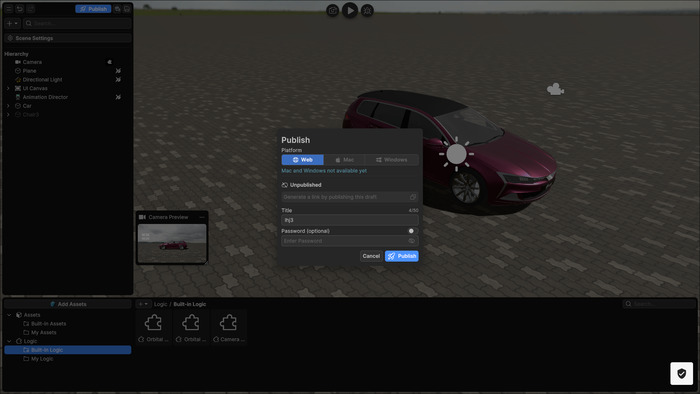Collapse the Assets tree folder

click(x=9, y=315)
